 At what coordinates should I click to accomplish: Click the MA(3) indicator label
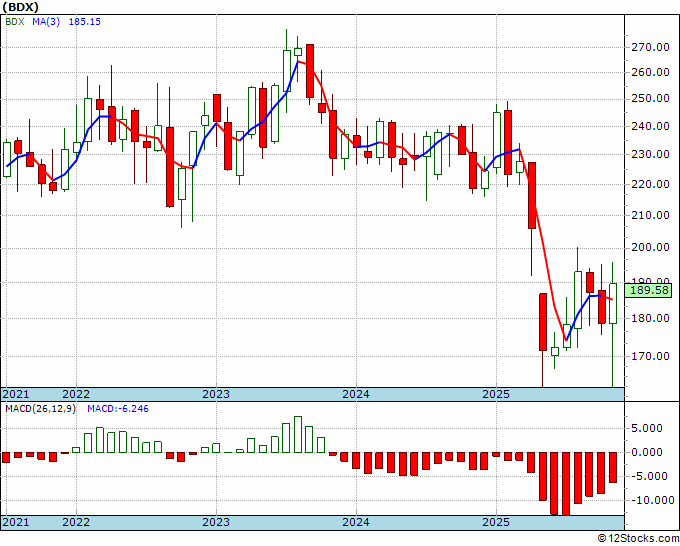[46, 22]
